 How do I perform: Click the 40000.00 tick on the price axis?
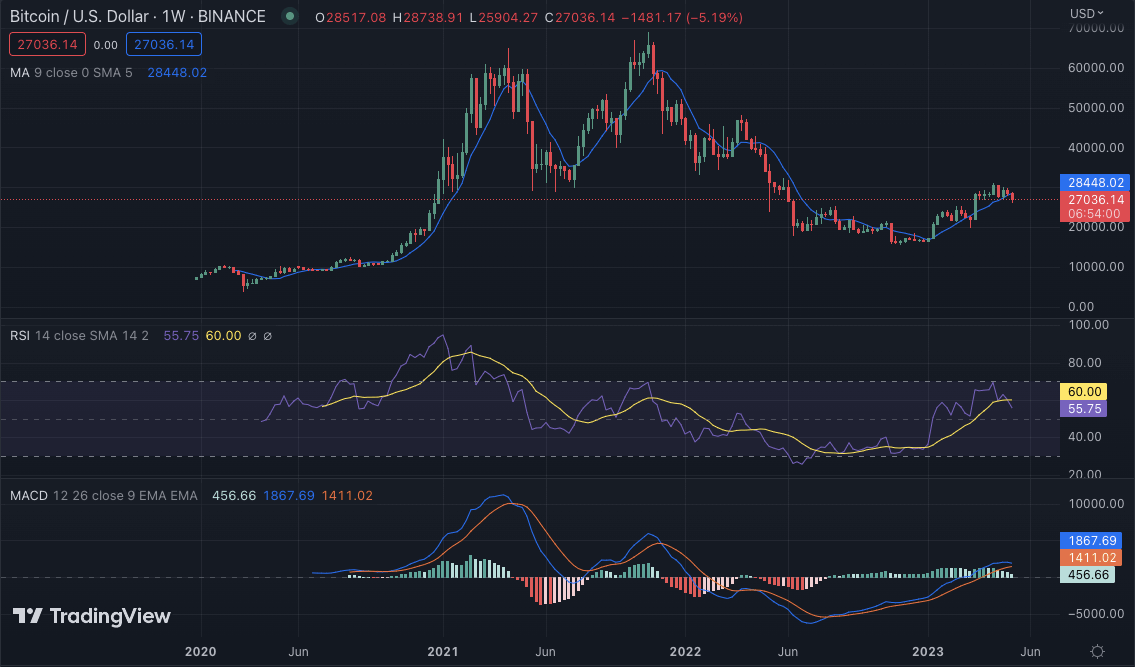[1096, 148]
